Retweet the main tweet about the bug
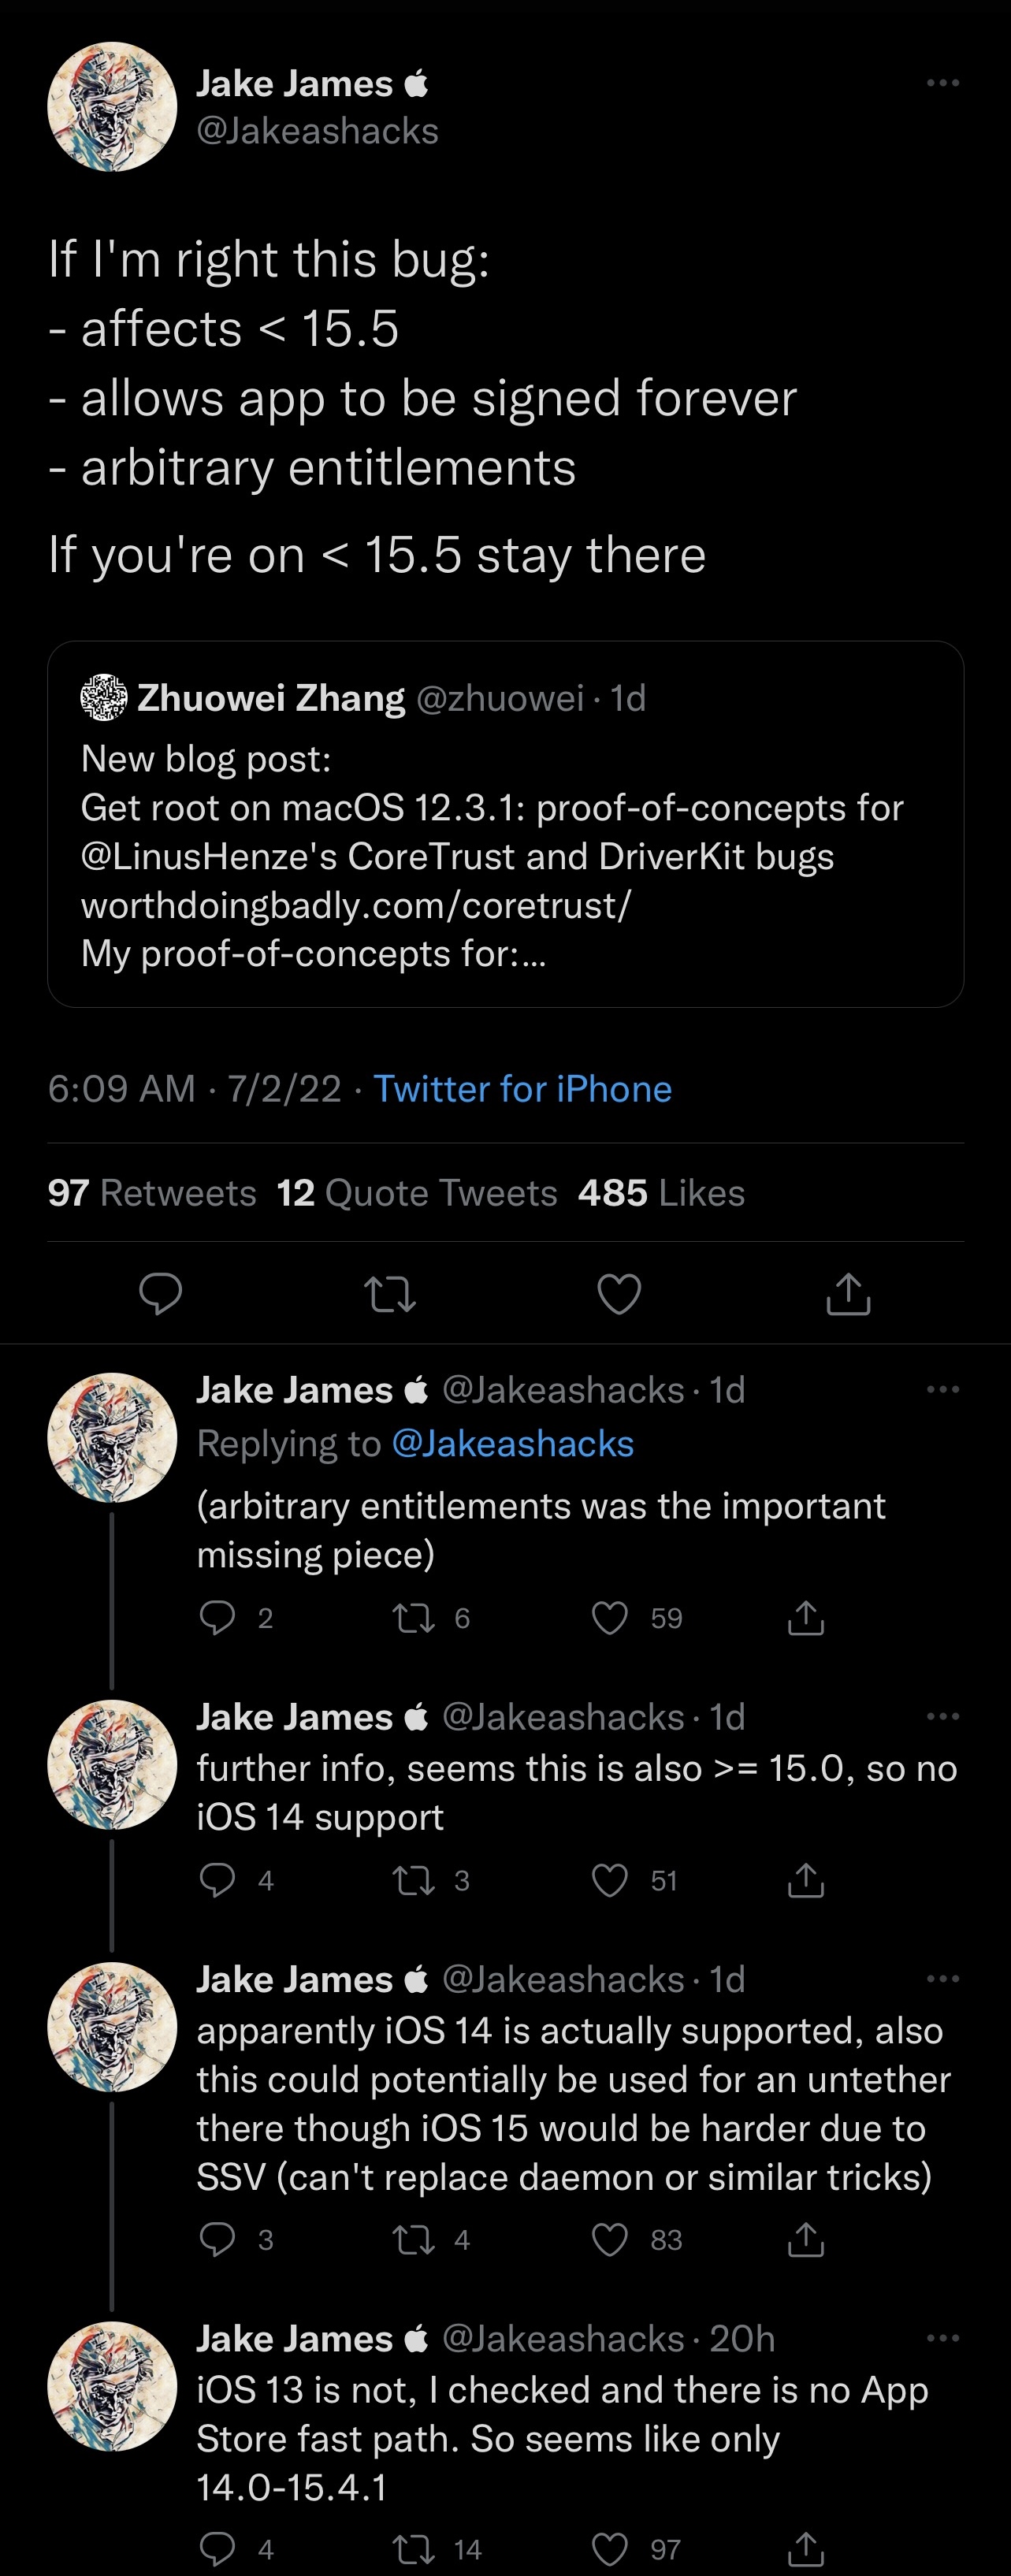Image resolution: width=1011 pixels, height=2576 pixels. (x=390, y=1294)
